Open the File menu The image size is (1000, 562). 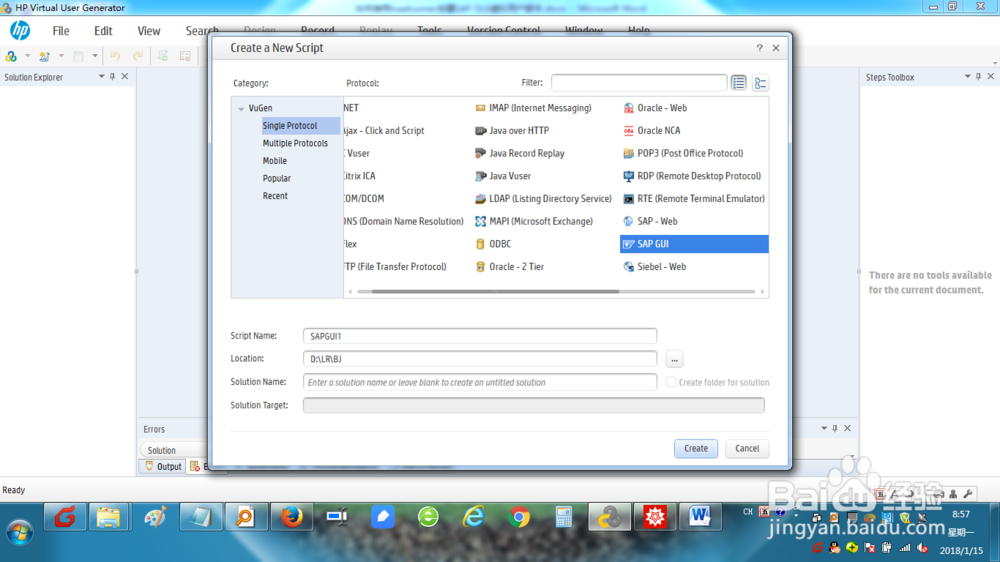61,31
